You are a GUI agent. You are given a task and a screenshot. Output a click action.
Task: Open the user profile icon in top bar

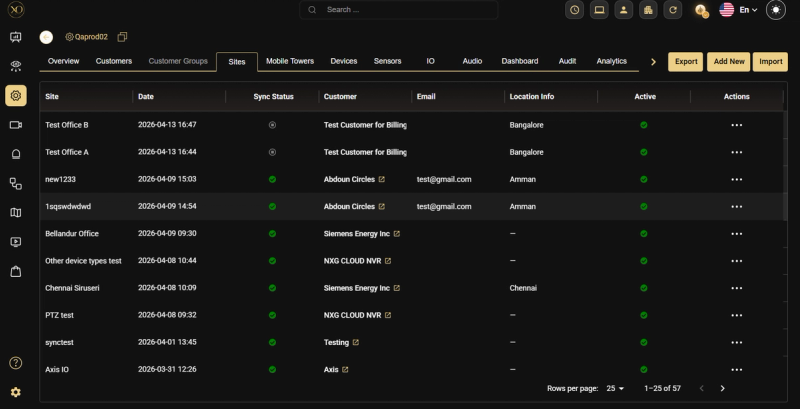(623, 10)
